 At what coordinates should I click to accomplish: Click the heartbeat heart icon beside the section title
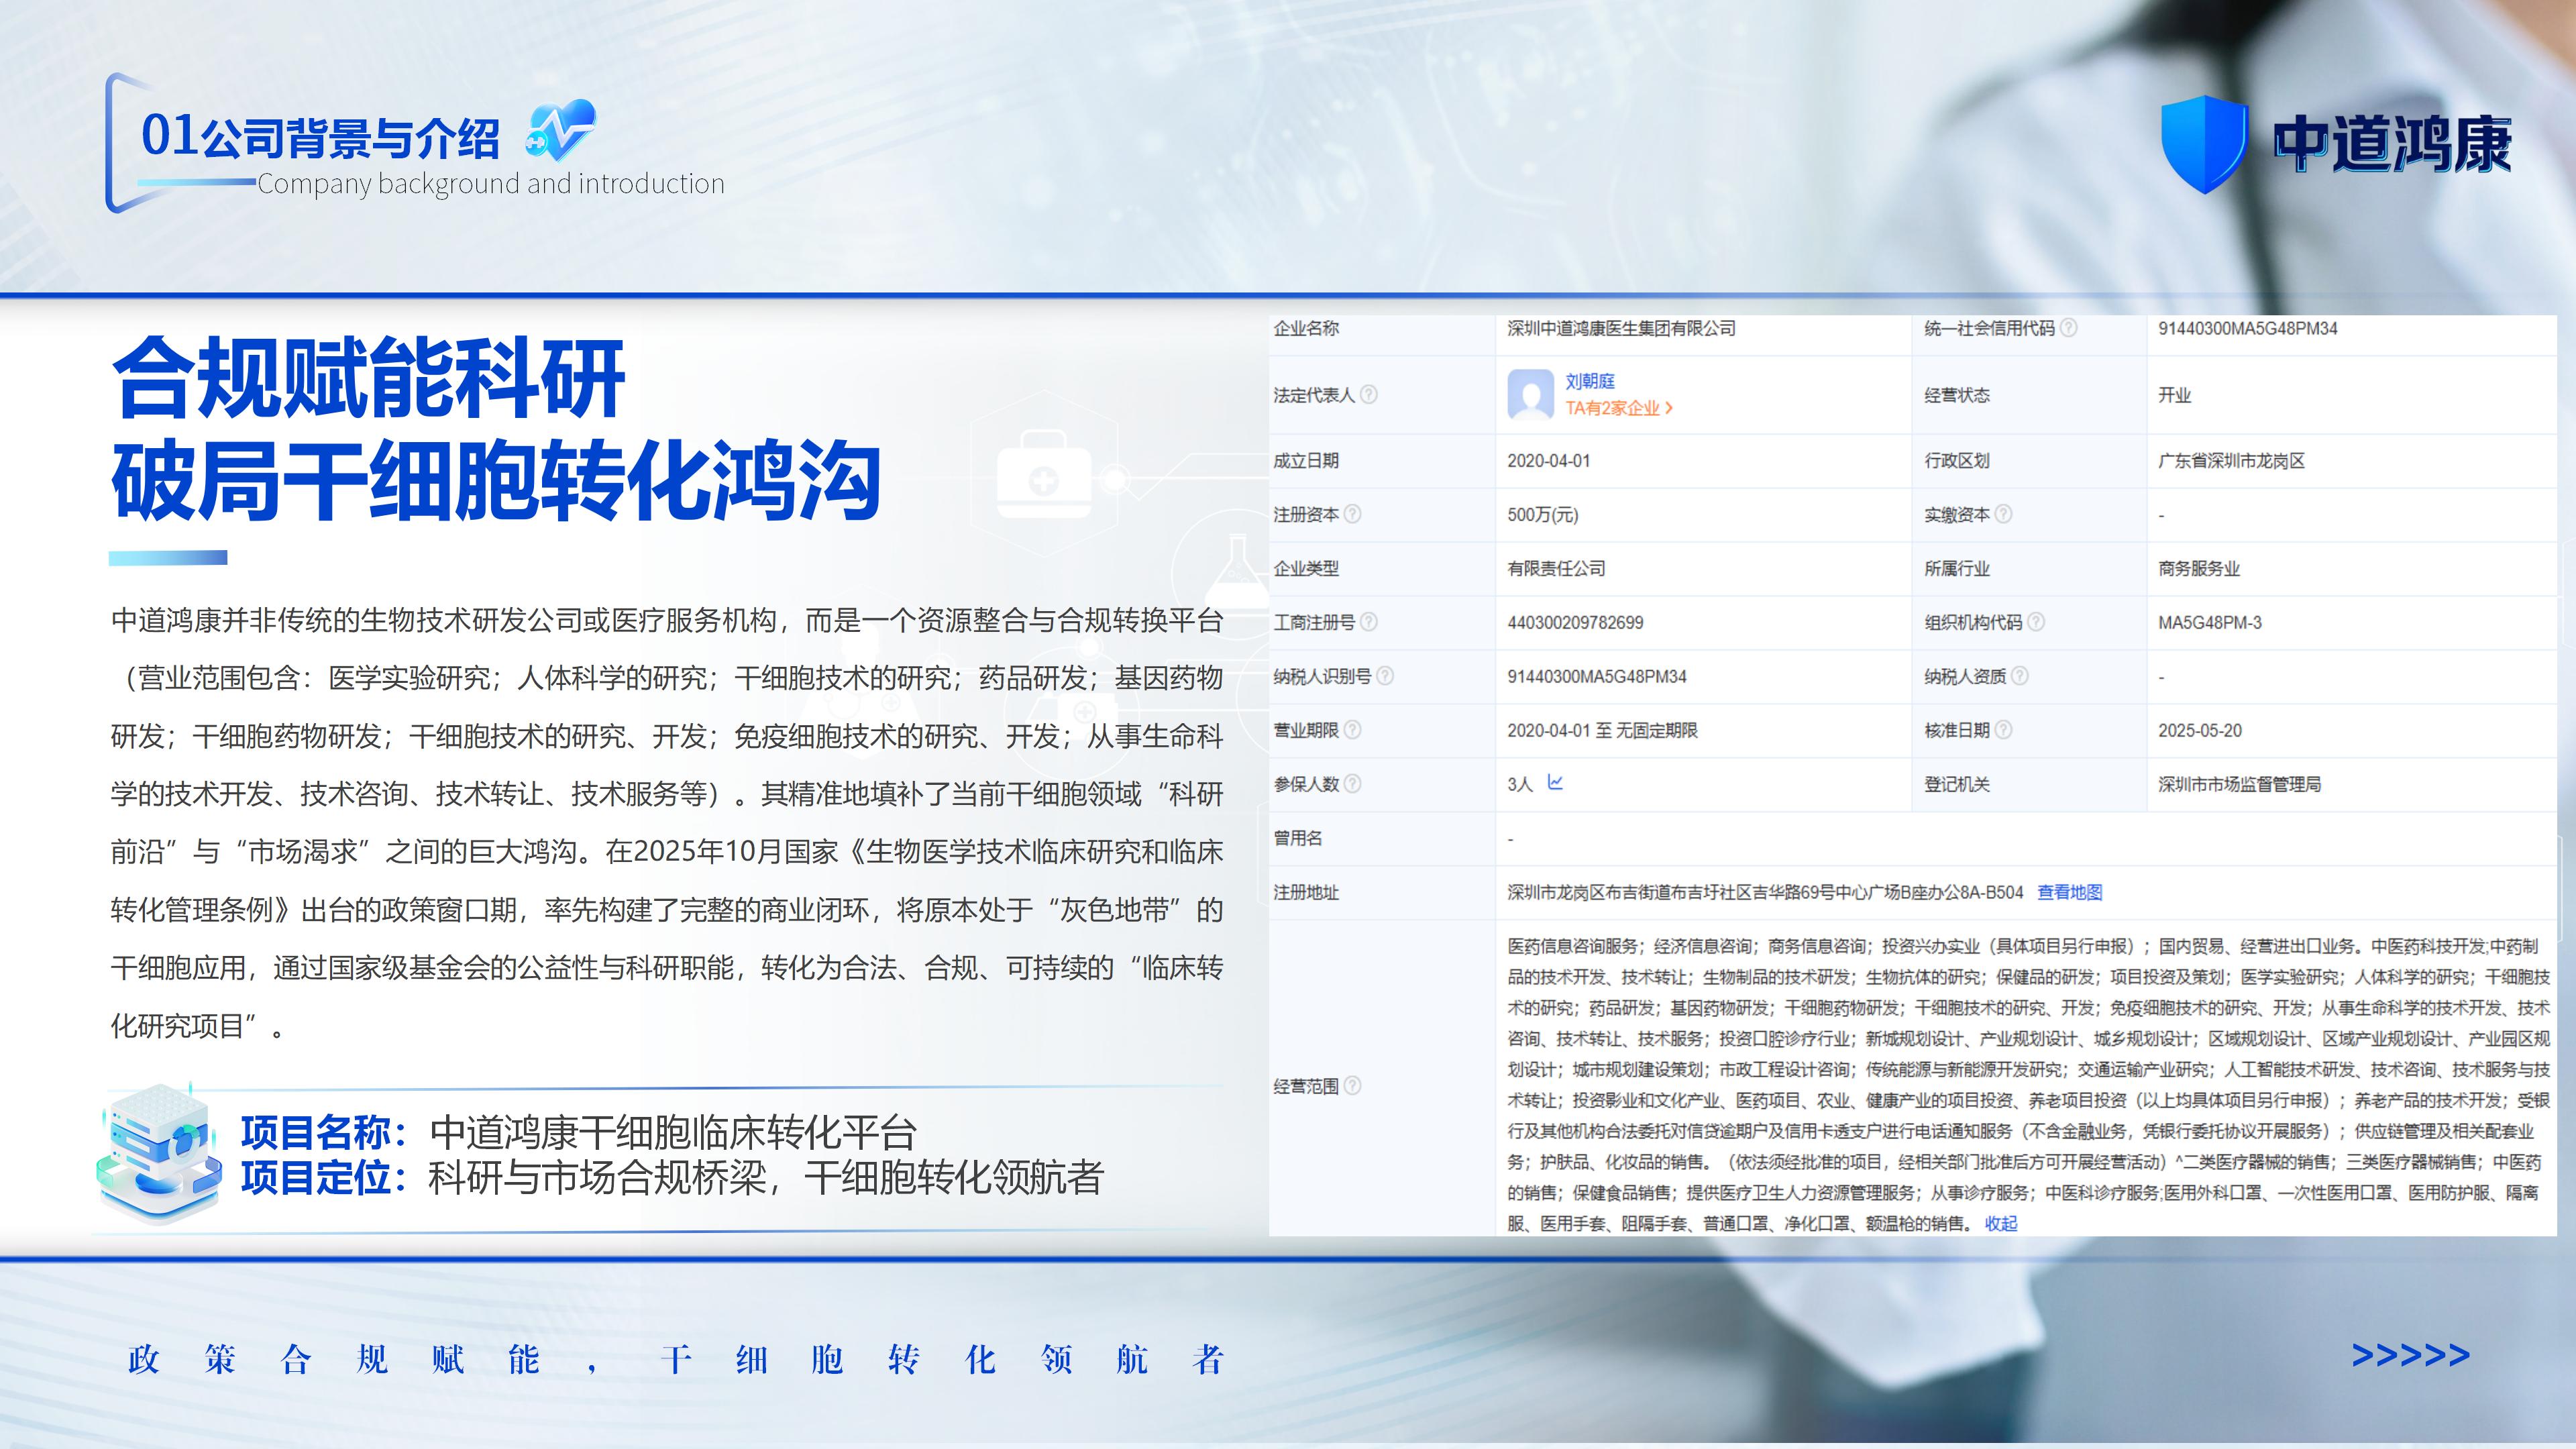click(x=560, y=131)
